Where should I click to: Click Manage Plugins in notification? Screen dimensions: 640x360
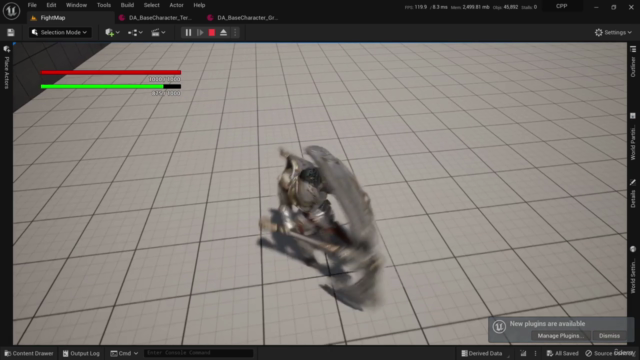560,336
